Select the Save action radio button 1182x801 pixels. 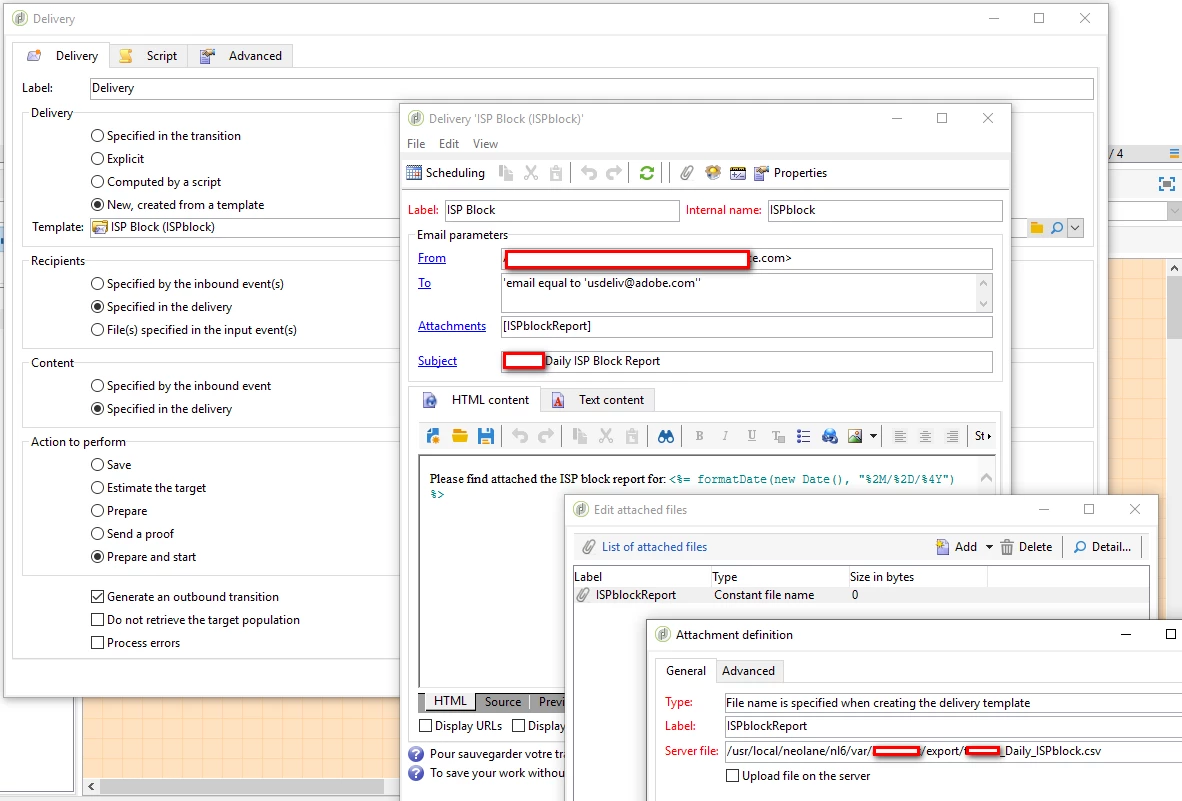[x=97, y=465]
